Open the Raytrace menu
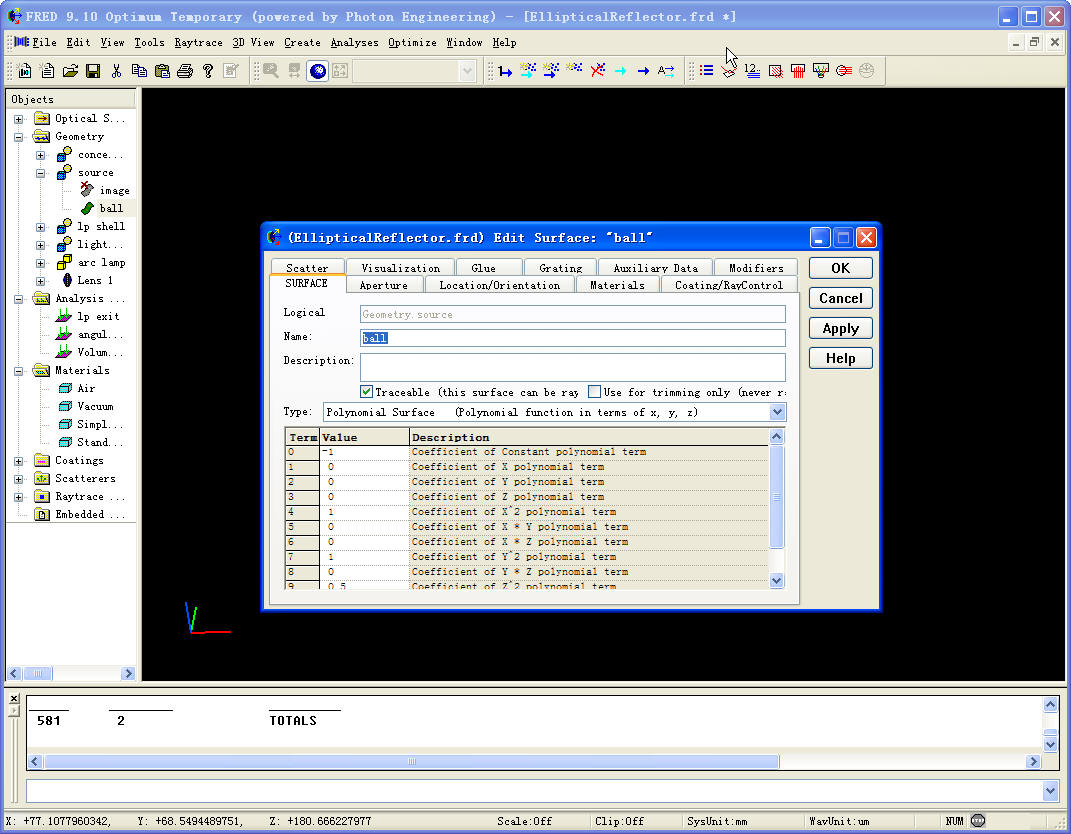 pyautogui.click(x=198, y=42)
